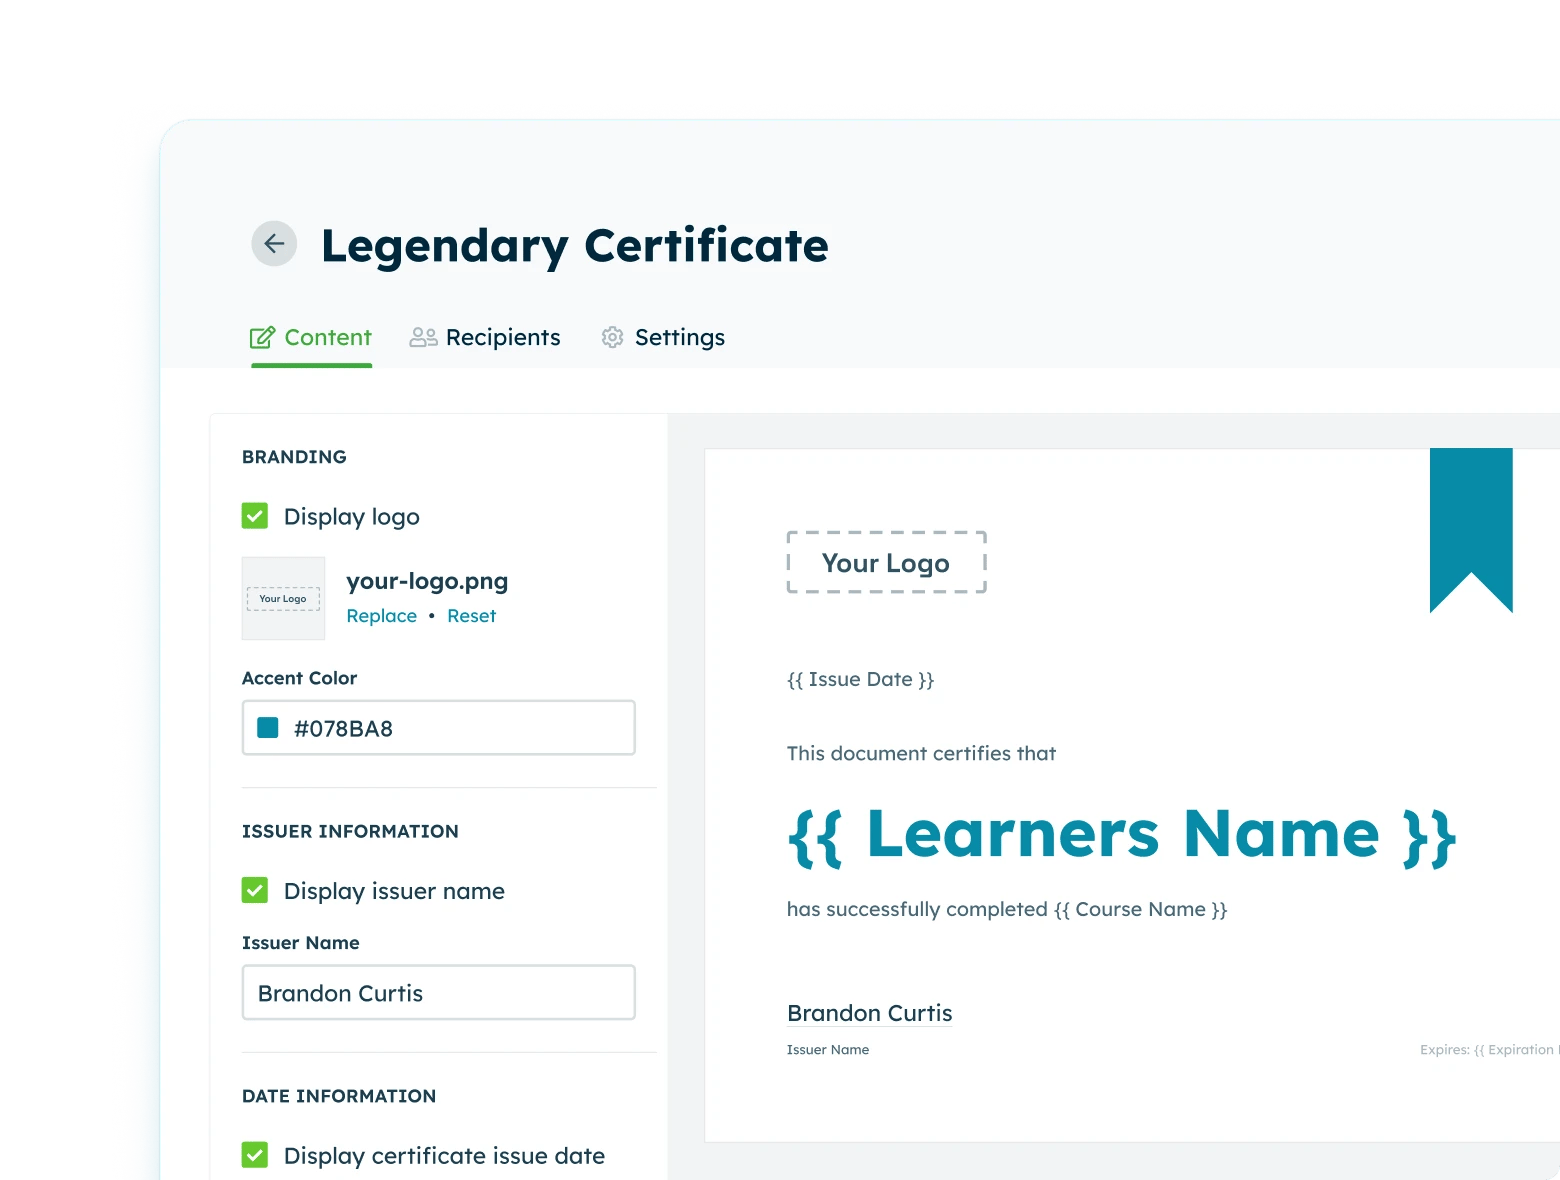The width and height of the screenshot is (1560, 1180).
Task: Click the Replace link for your-logo.png
Action: tap(381, 615)
